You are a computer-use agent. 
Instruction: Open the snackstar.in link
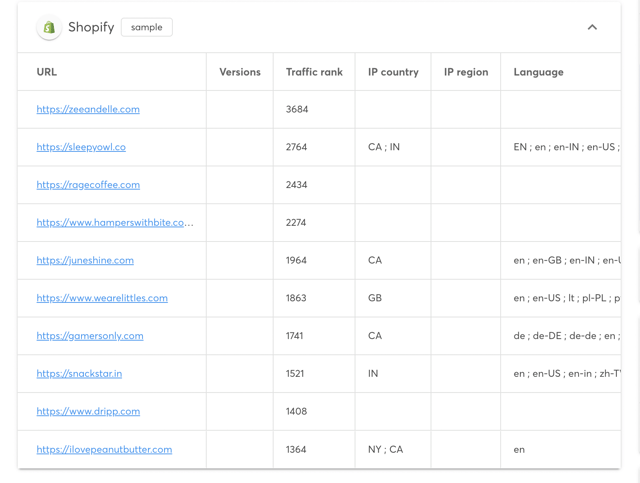point(79,374)
